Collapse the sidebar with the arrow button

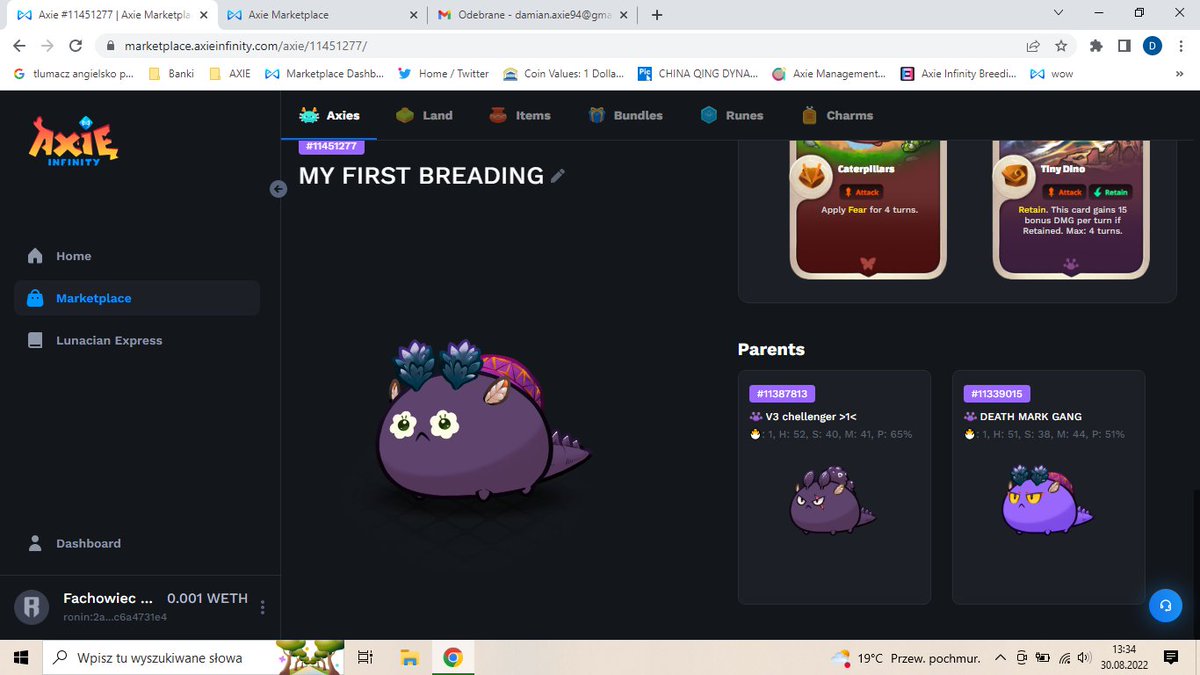click(279, 189)
